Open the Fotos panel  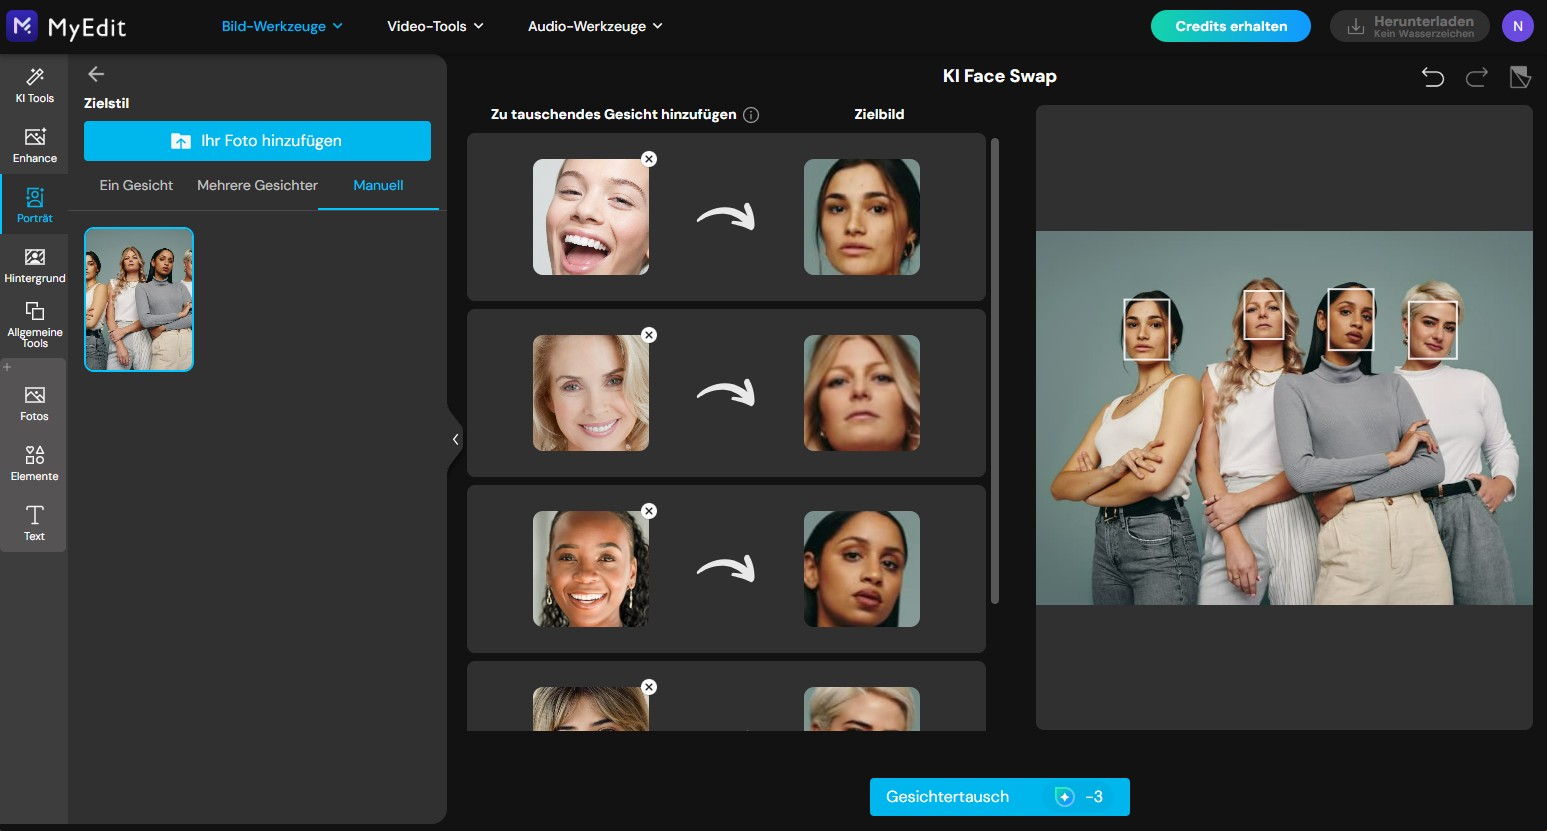34,404
